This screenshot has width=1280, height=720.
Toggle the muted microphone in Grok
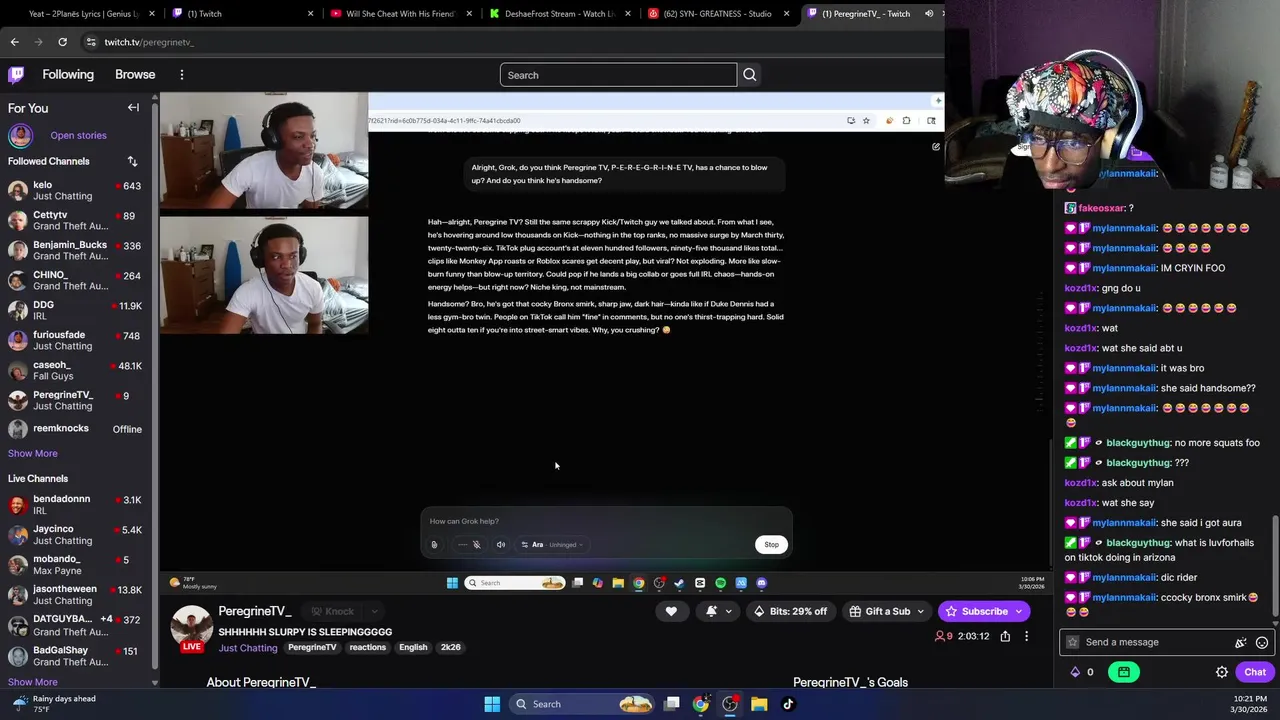(x=476, y=545)
